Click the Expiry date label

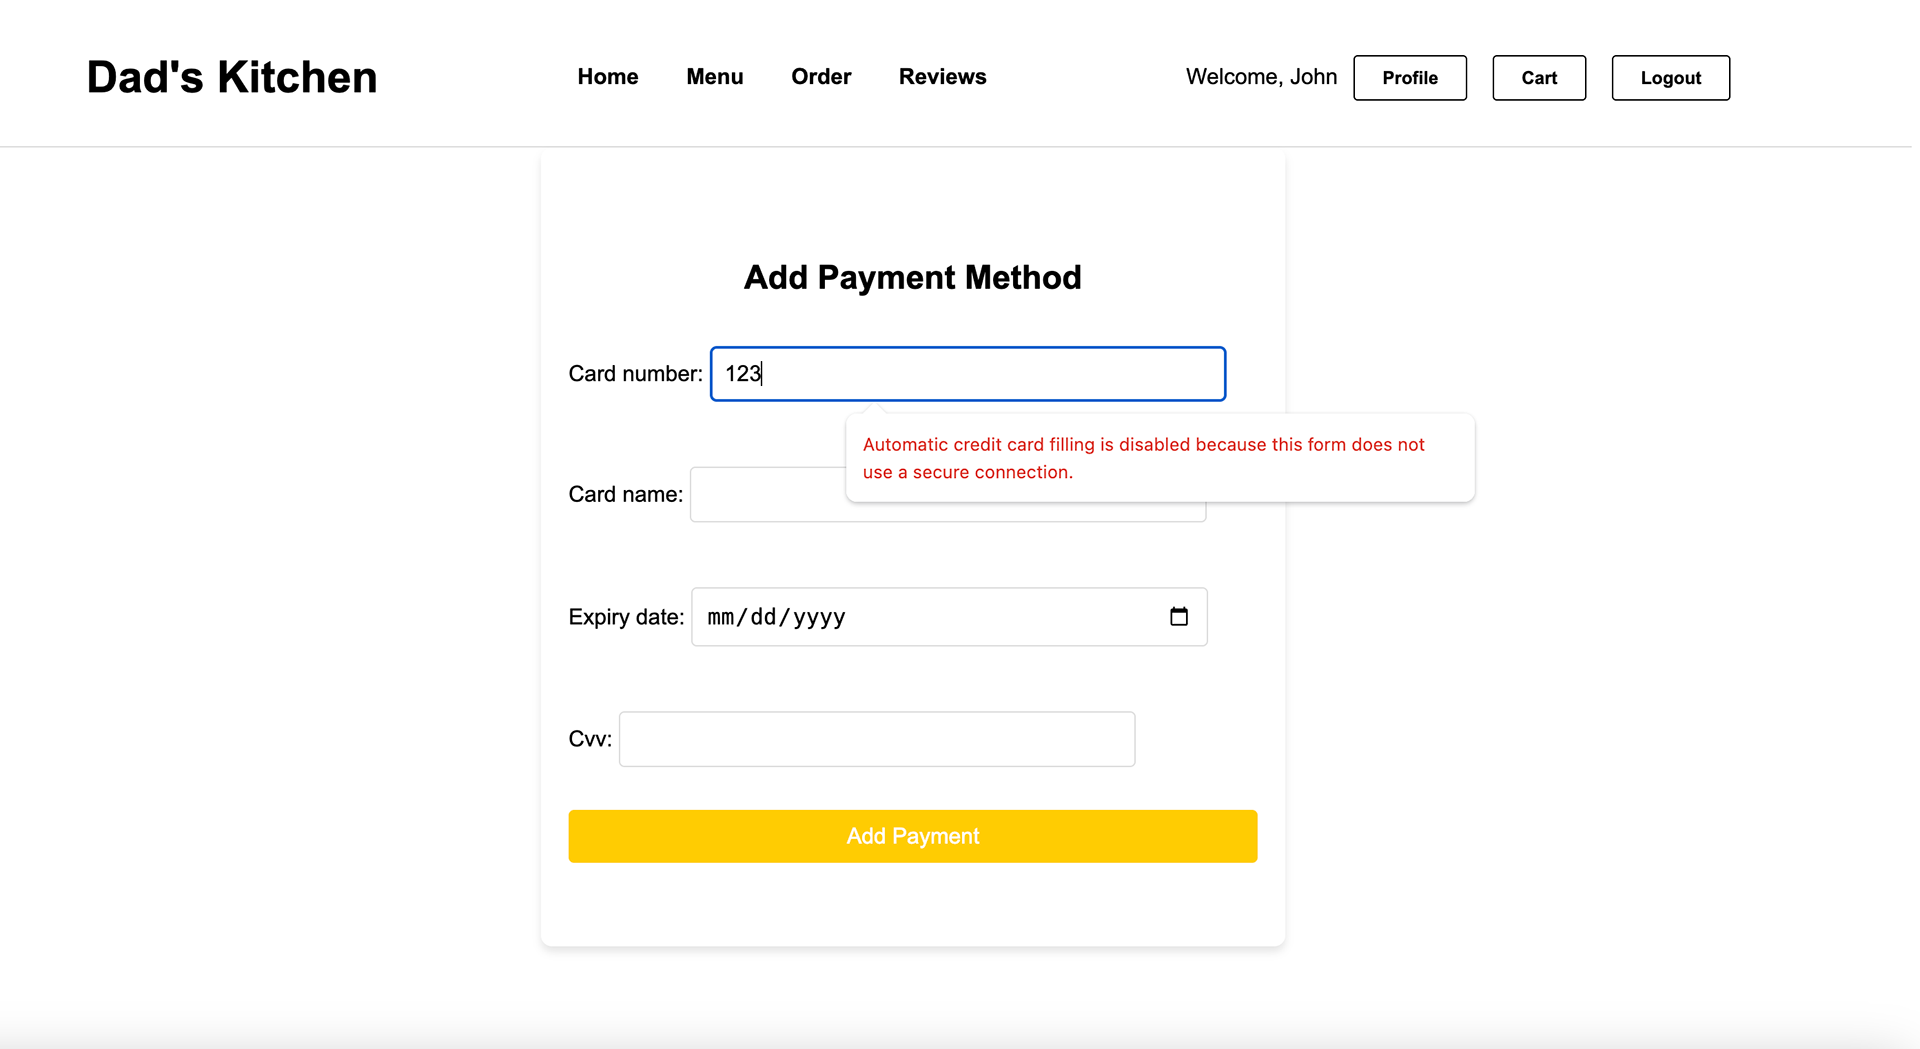[626, 617]
